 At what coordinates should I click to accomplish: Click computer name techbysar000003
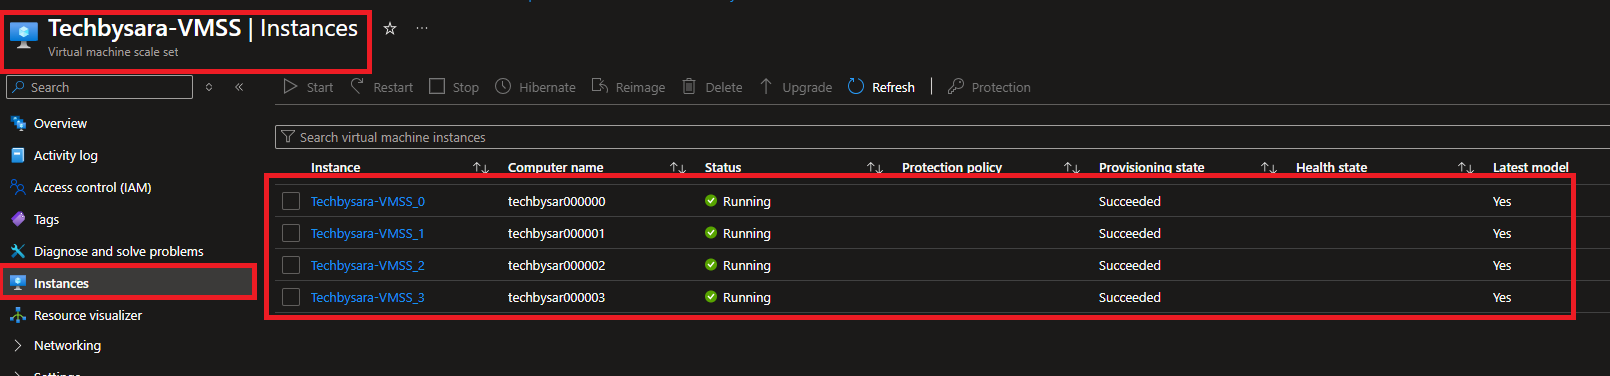pos(556,297)
